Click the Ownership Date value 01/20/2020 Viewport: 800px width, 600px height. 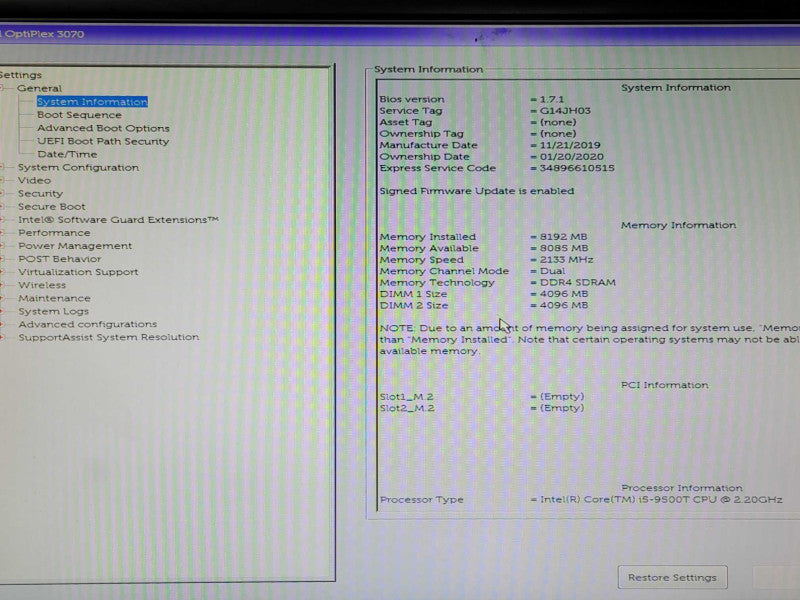(572, 157)
